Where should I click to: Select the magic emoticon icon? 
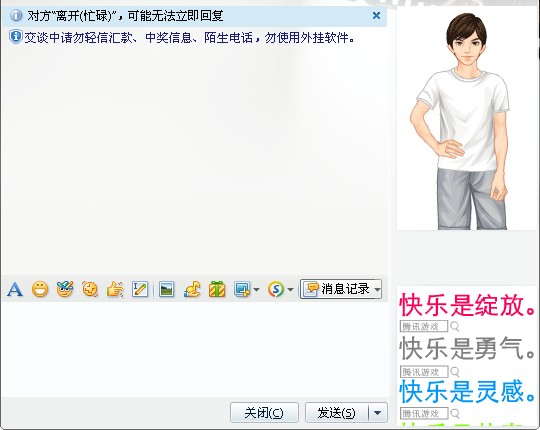65,289
